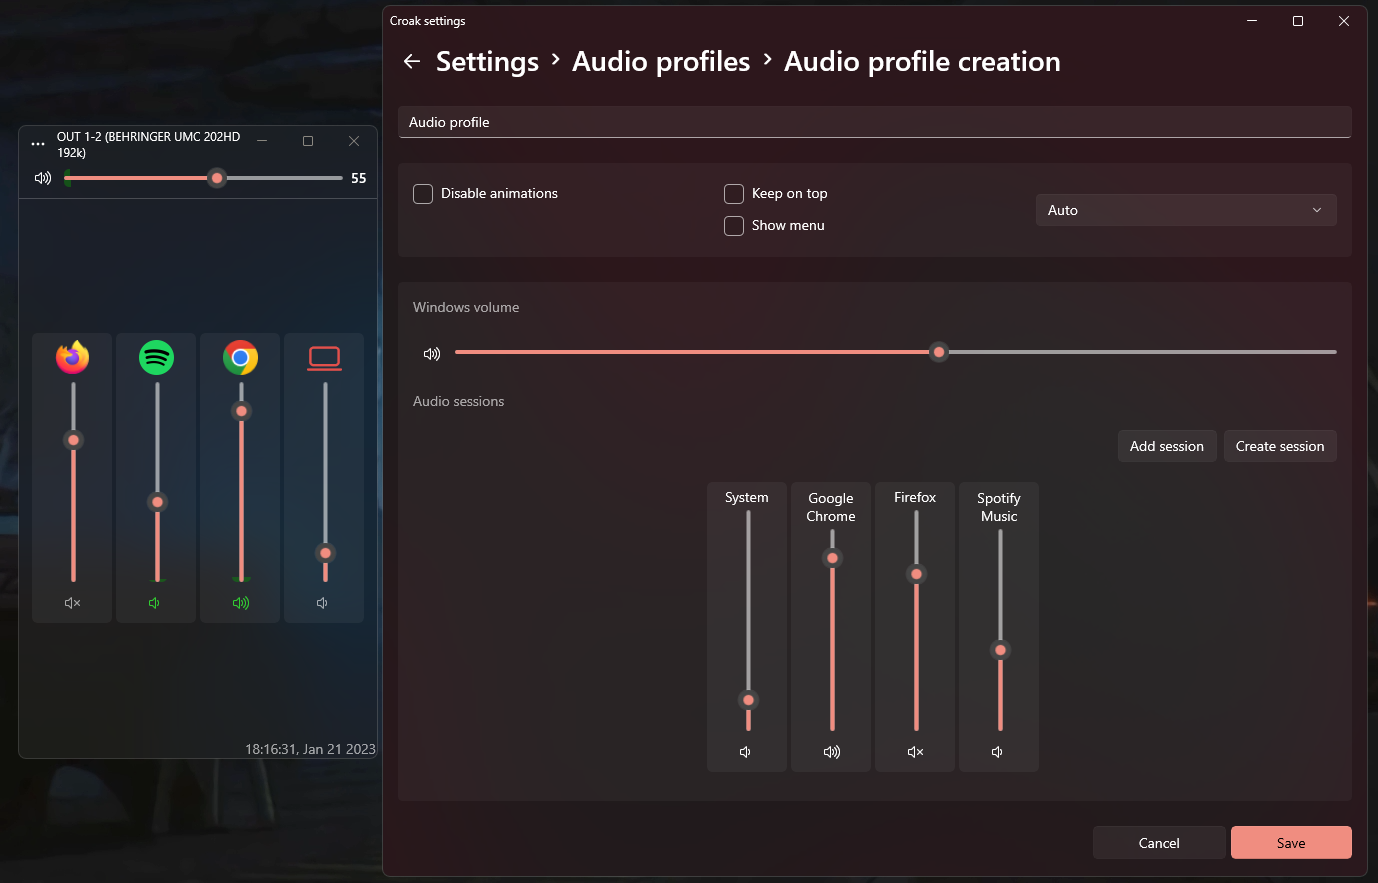Click the Google Chrome icon in the mixer
The image size is (1378, 883).
(240, 357)
